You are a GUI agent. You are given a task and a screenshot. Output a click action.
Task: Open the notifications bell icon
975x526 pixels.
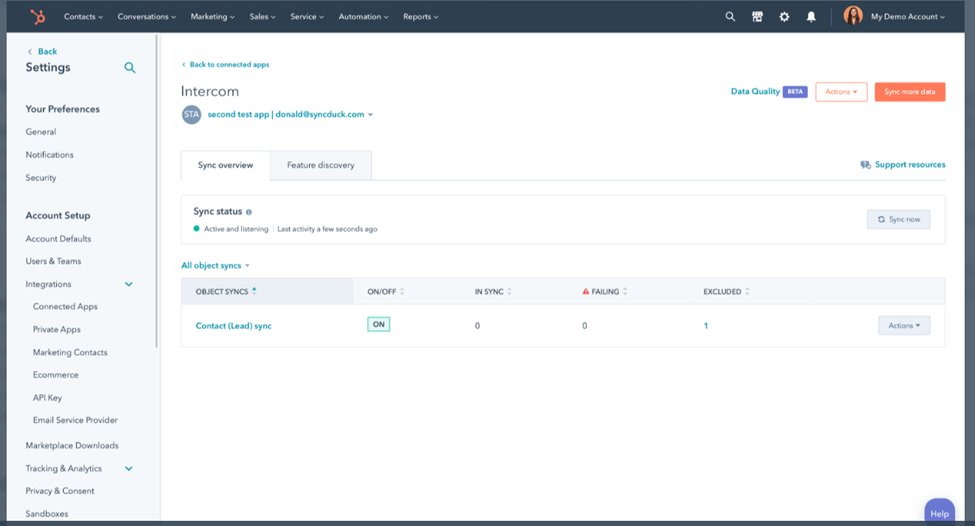coord(811,17)
